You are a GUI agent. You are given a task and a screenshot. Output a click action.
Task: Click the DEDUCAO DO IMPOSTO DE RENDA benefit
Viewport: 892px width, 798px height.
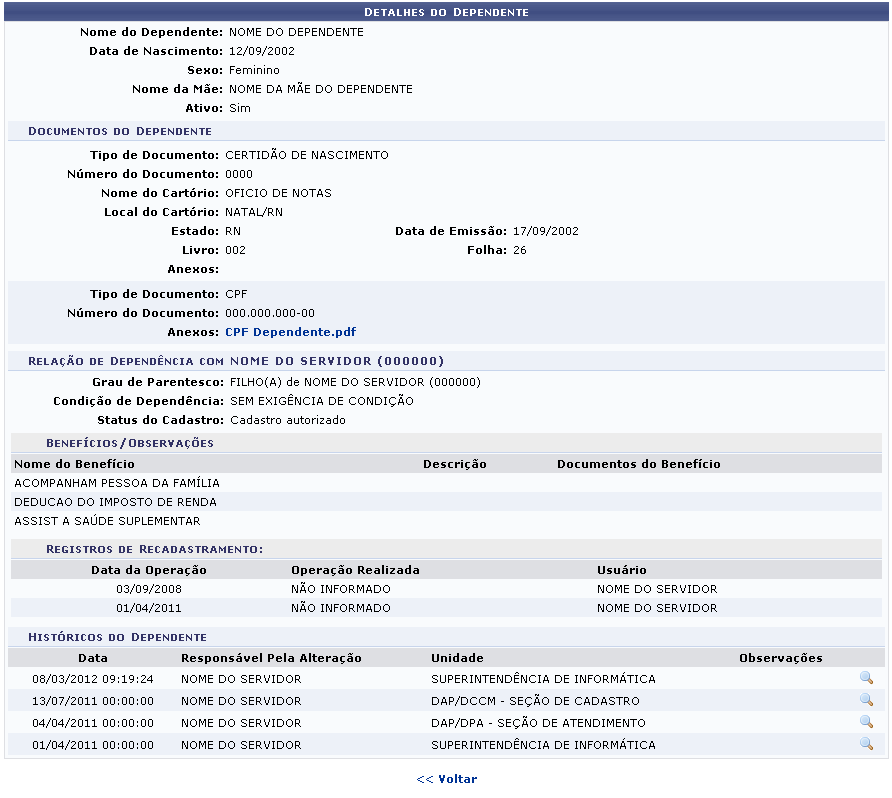[x=115, y=502]
